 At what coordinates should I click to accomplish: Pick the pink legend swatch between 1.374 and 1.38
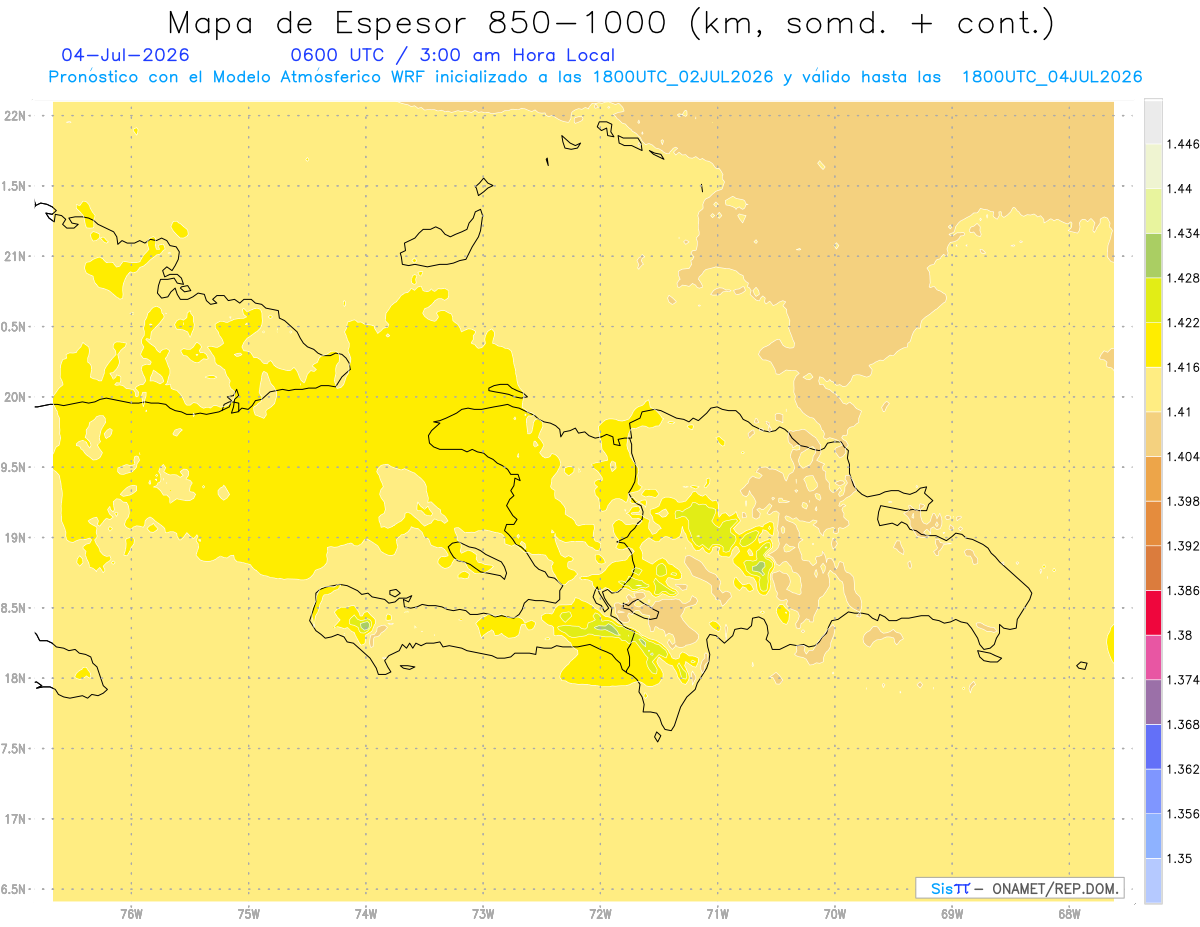[1153, 657]
